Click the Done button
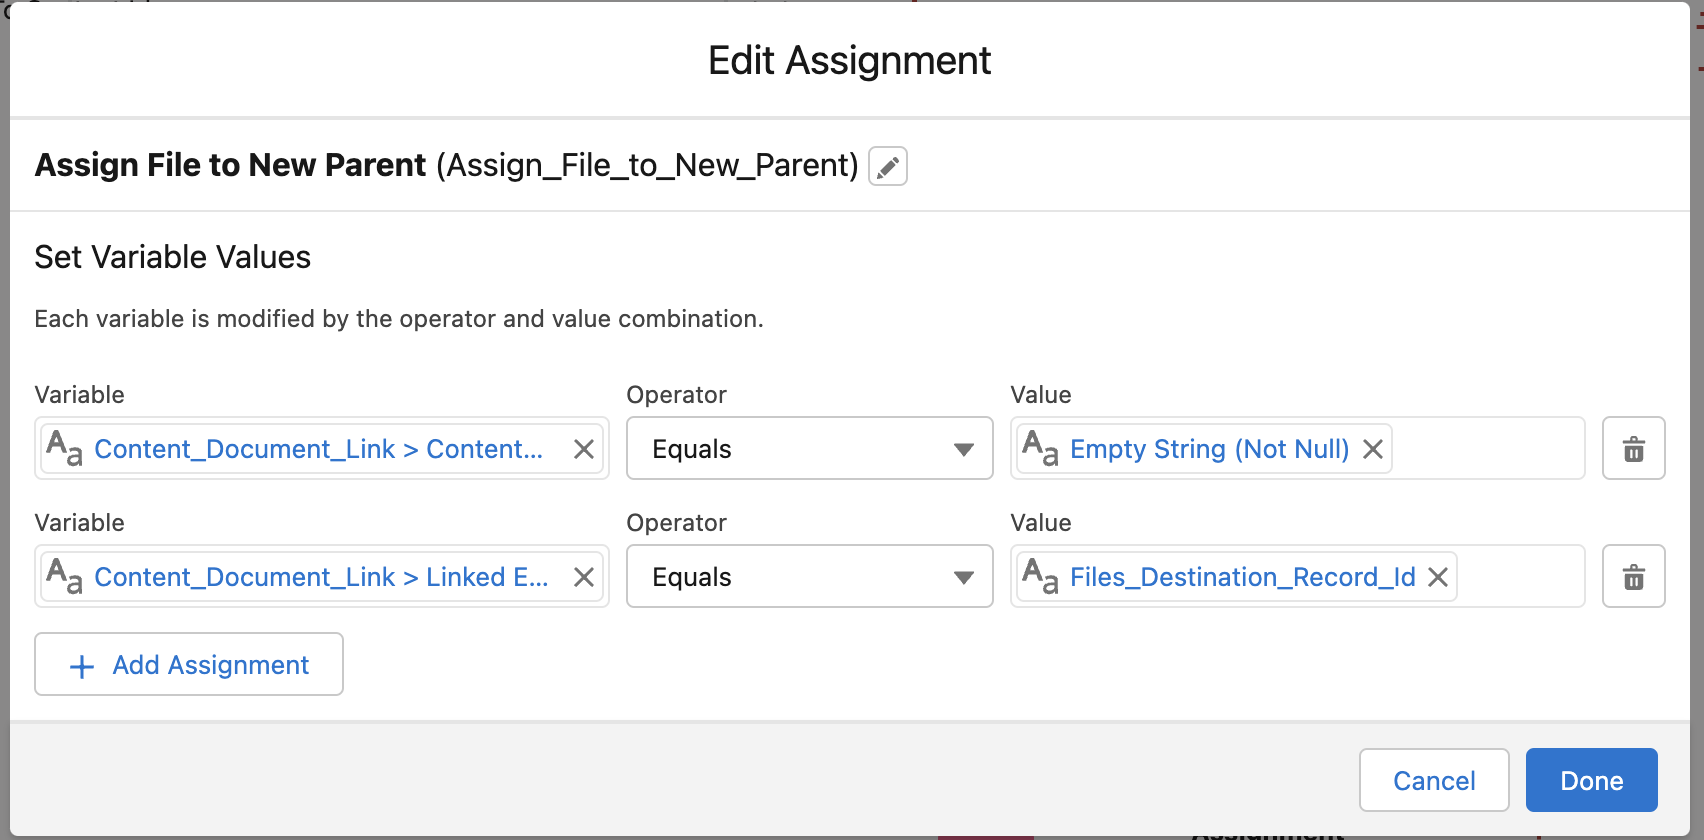This screenshot has width=1704, height=840. coord(1591,780)
